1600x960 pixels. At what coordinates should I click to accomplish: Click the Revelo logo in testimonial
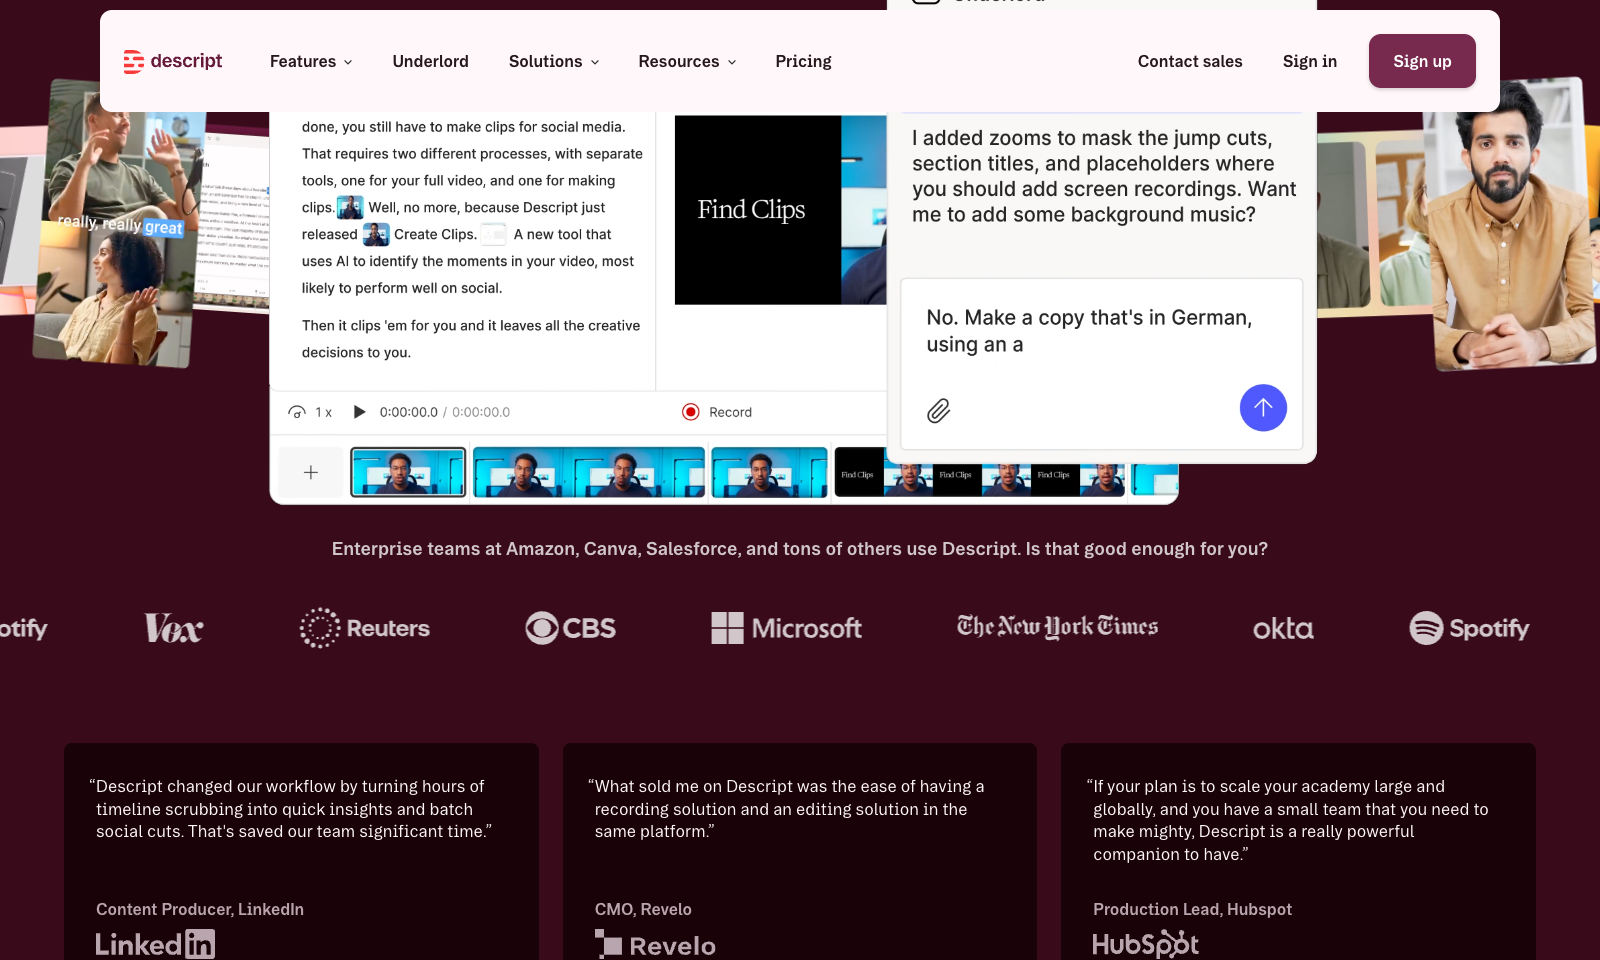(x=655, y=945)
